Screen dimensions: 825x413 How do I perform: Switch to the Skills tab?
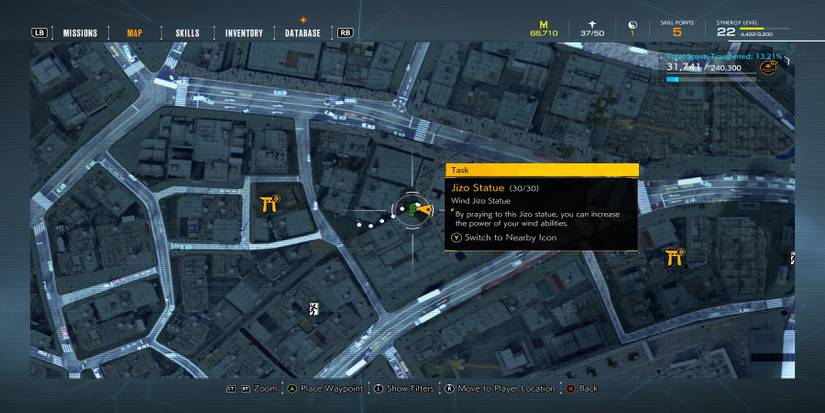click(187, 33)
